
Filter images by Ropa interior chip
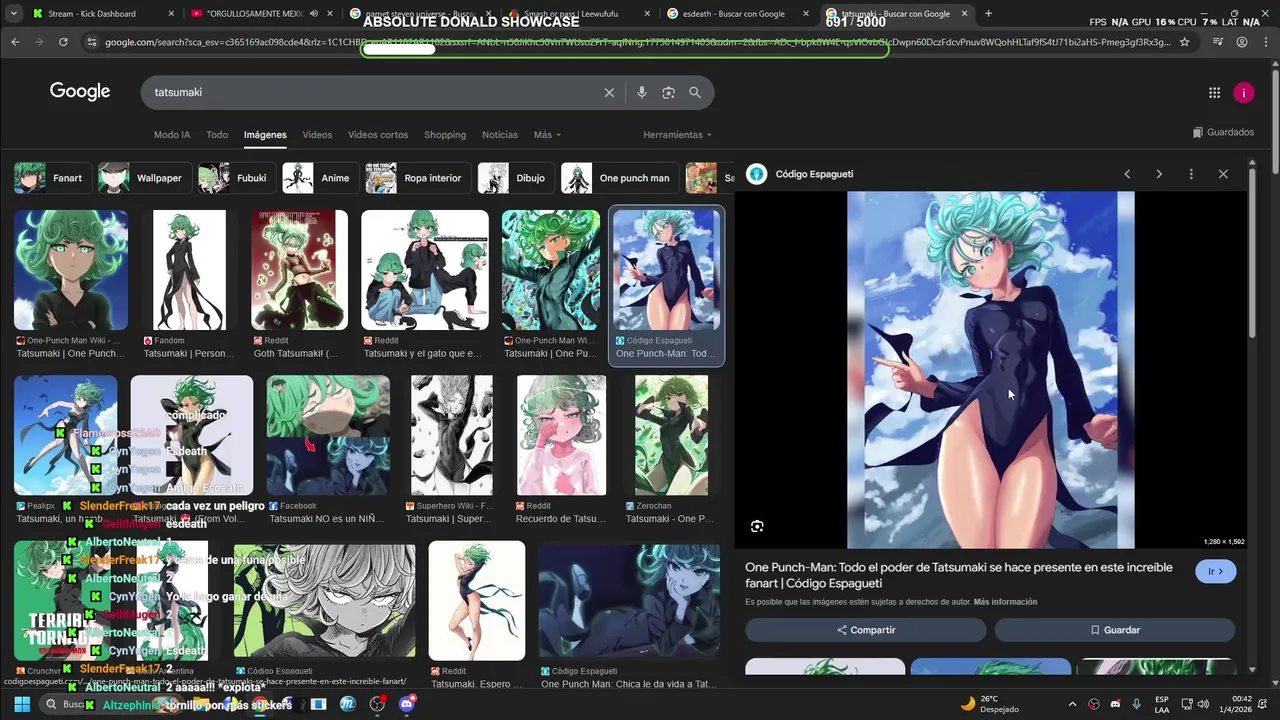(419, 178)
